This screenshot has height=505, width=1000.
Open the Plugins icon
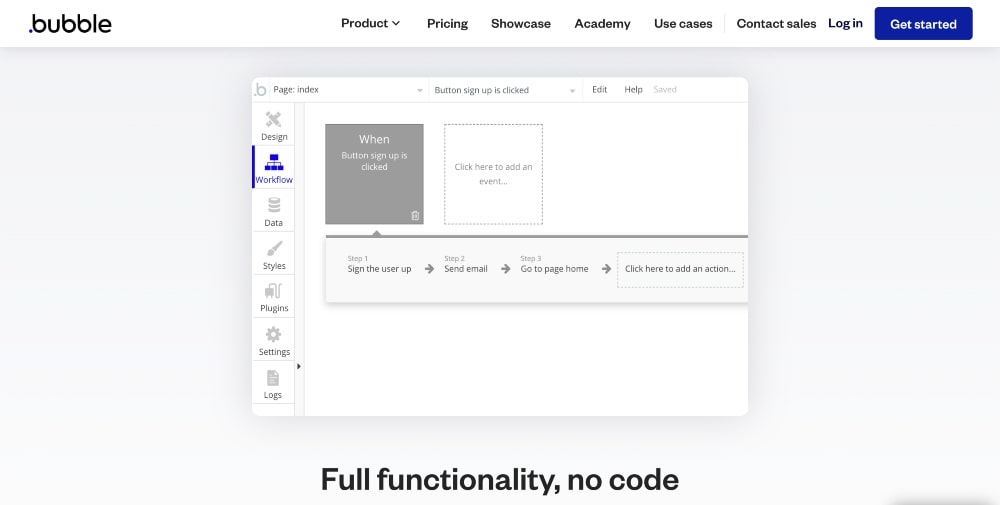pyautogui.click(x=273, y=293)
